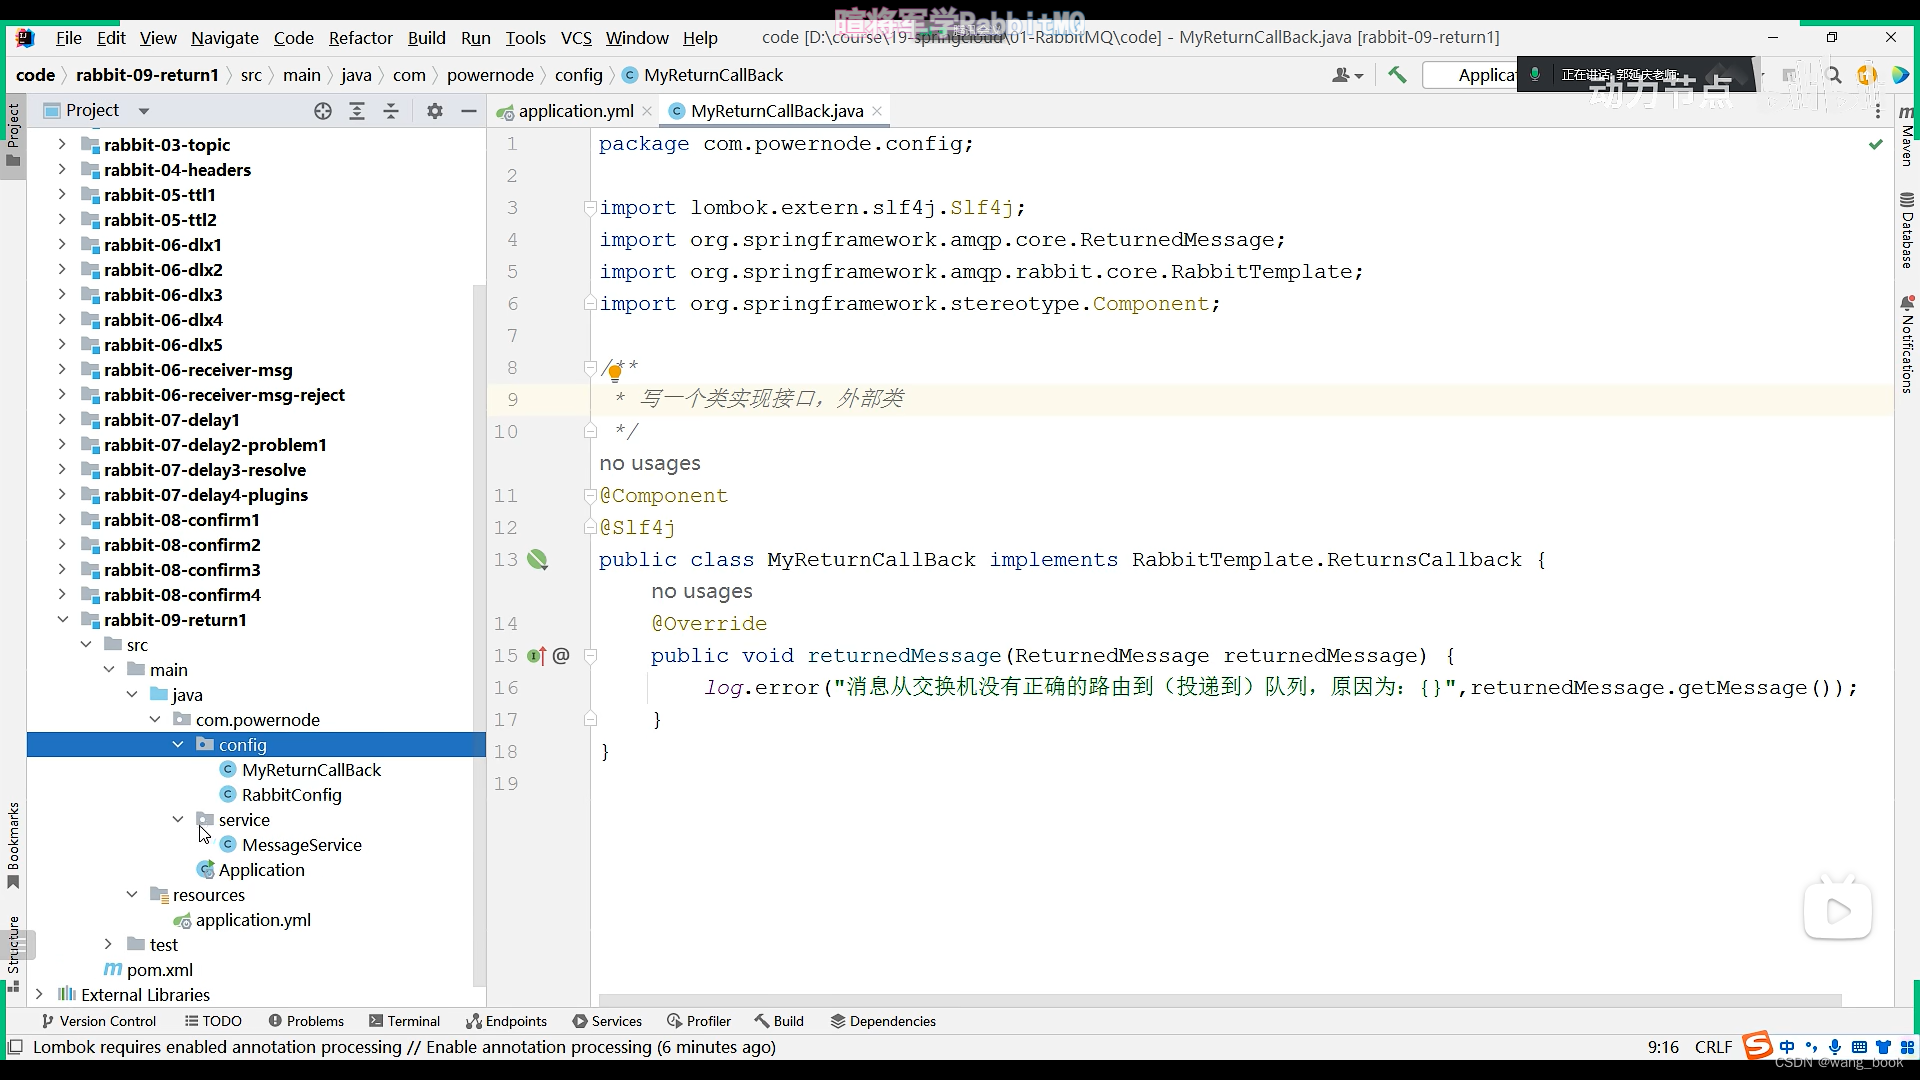Click the Version Control button
The width and height of the screenshot is (1920, 1080).
click(x=98, y=1021)
